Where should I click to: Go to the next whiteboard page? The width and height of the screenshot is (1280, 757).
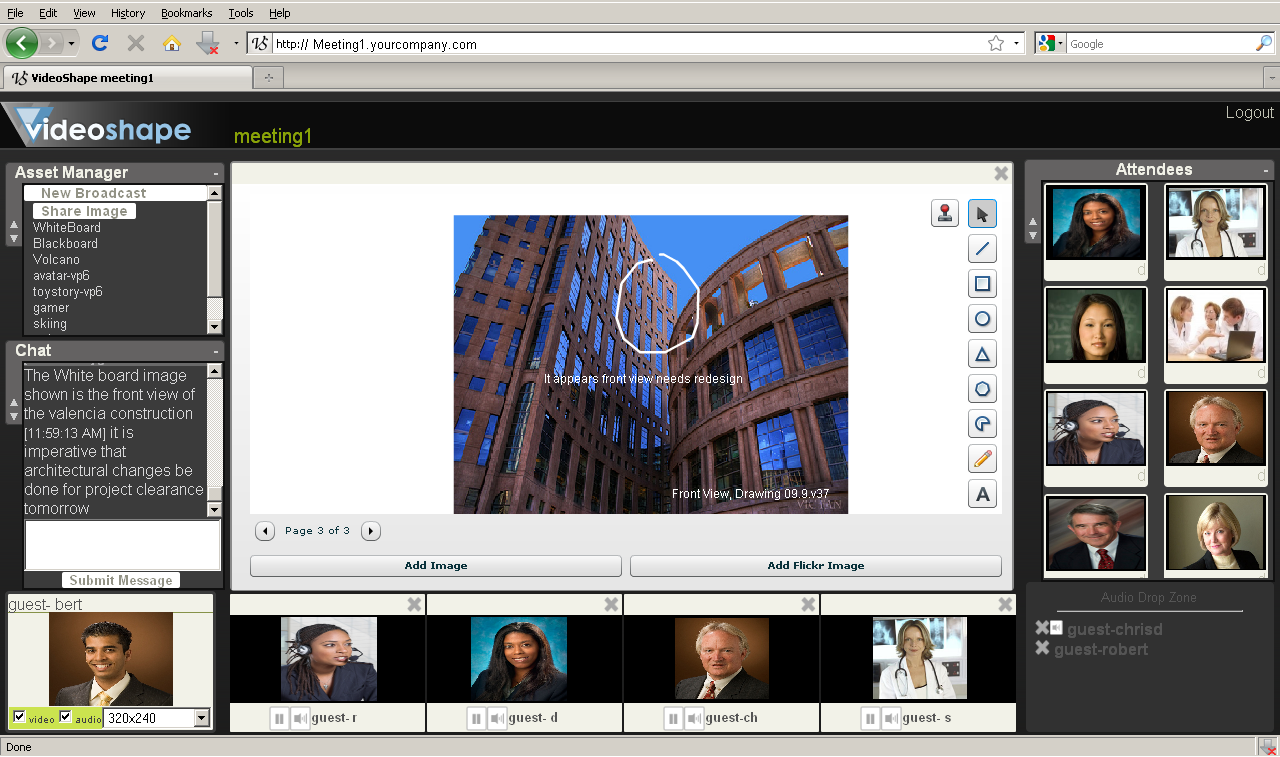(x=371, y=531)
